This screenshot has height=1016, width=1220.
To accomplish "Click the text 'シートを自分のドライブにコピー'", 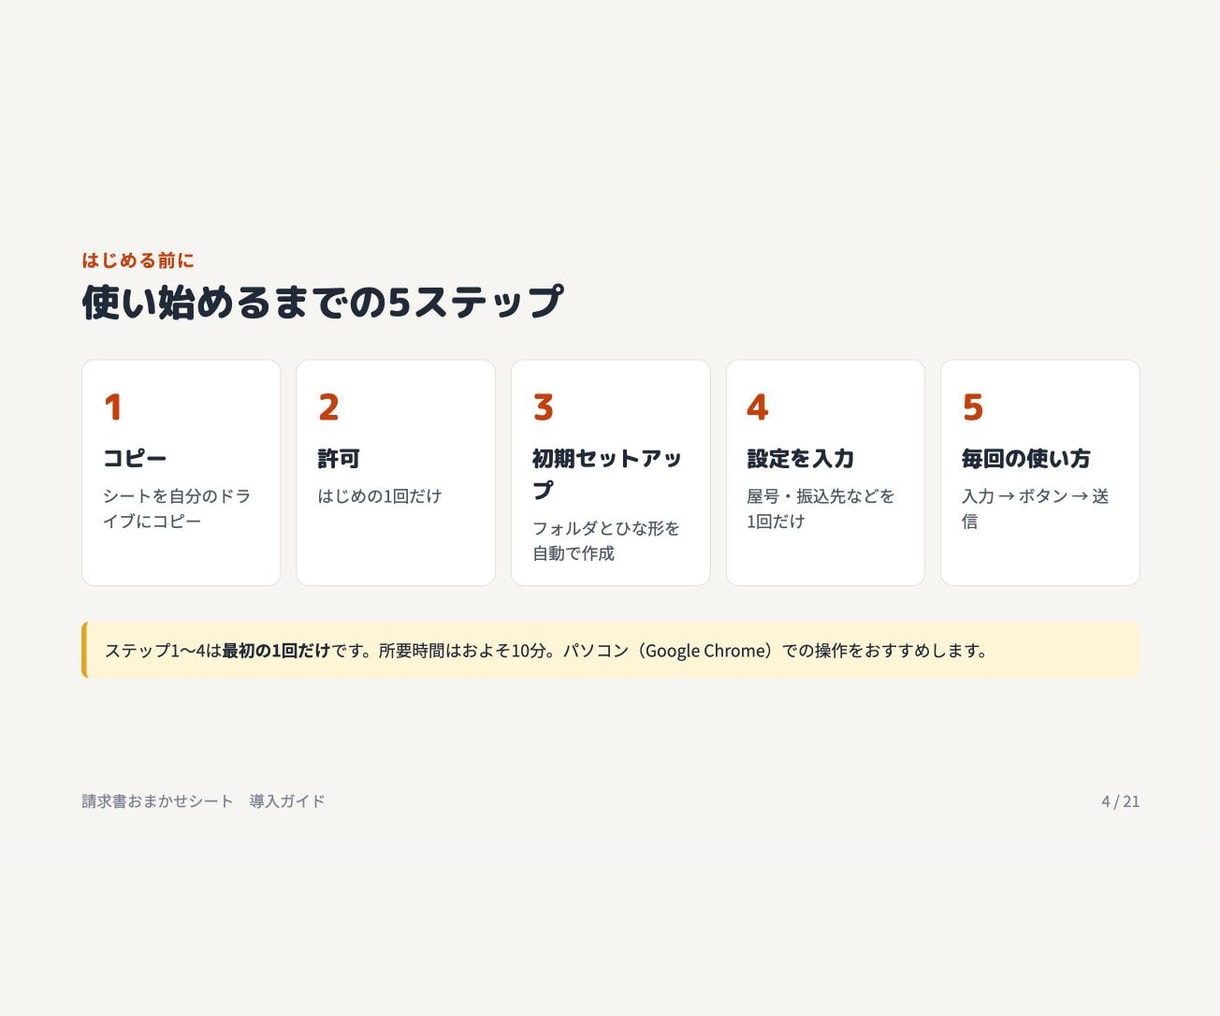I will pyautogui.click(x=177, y=508).
